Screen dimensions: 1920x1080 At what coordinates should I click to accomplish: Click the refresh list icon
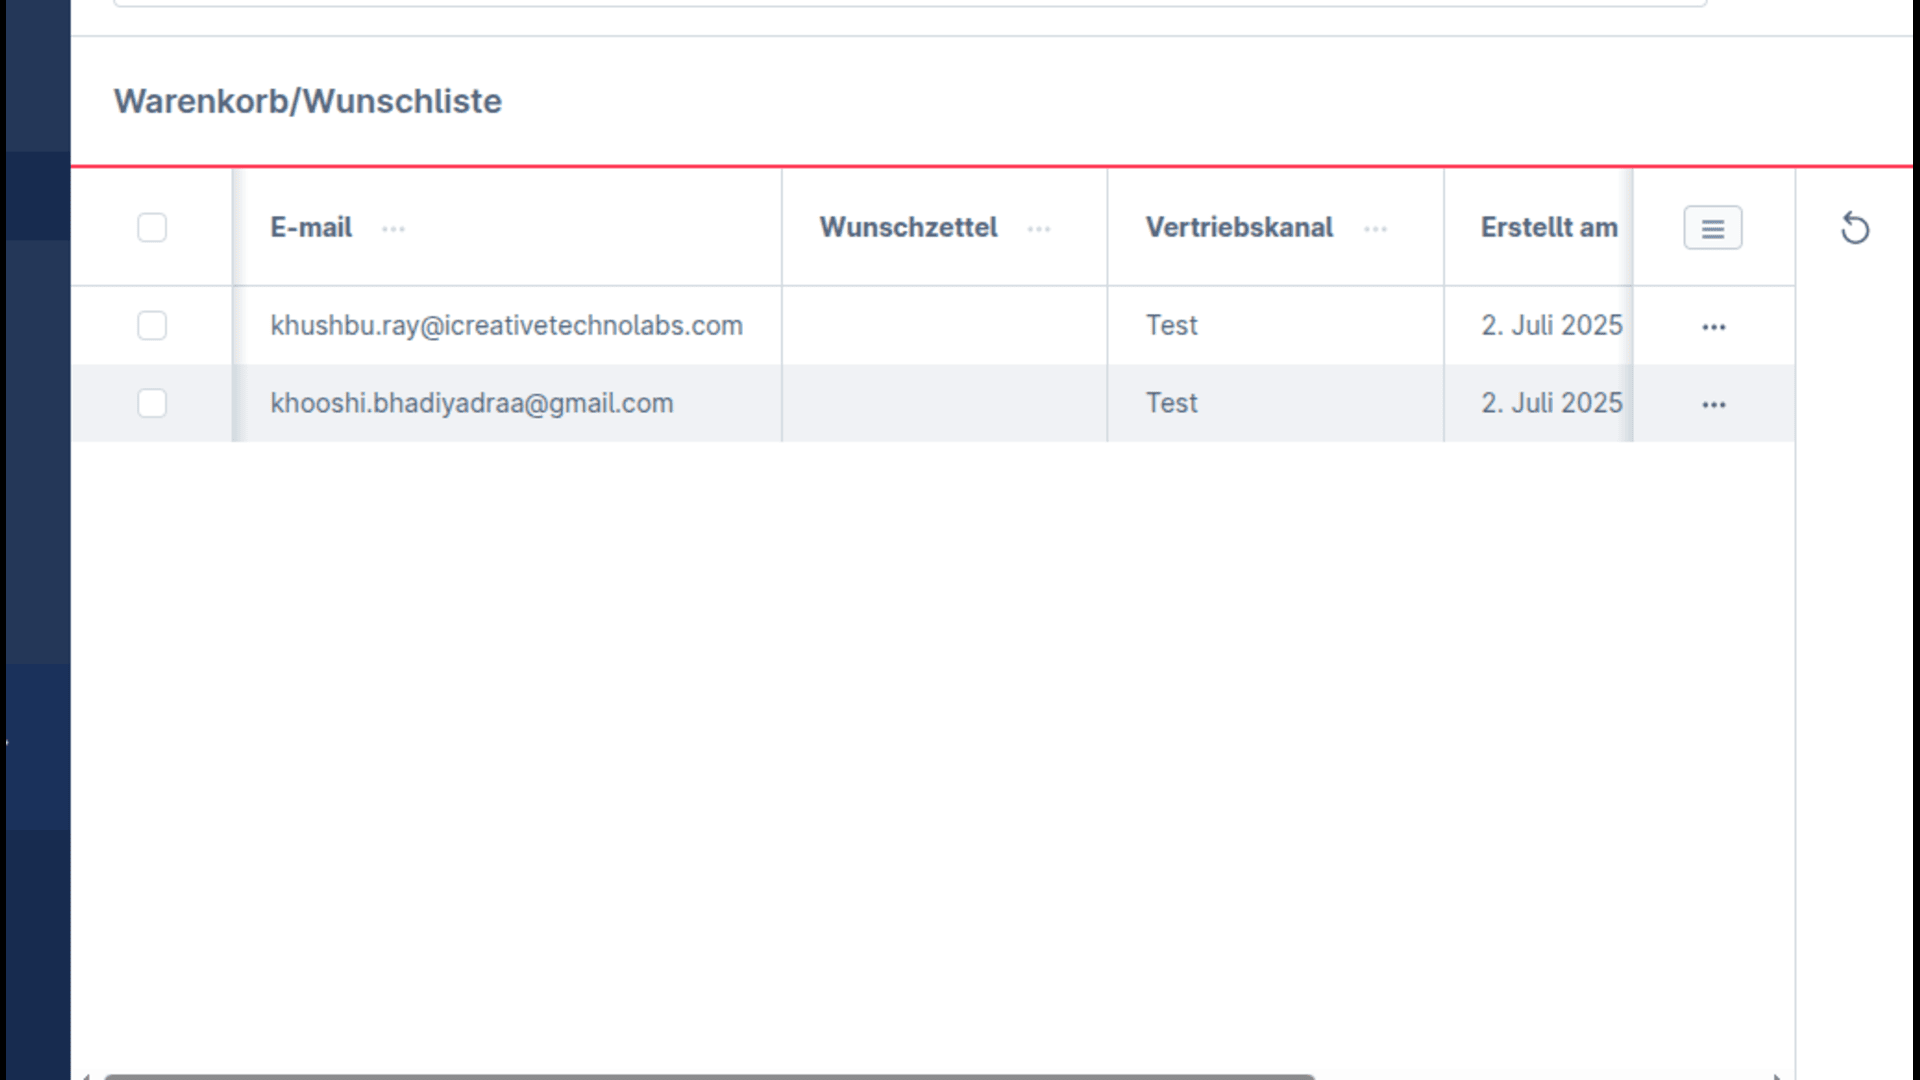[1855, 228]
